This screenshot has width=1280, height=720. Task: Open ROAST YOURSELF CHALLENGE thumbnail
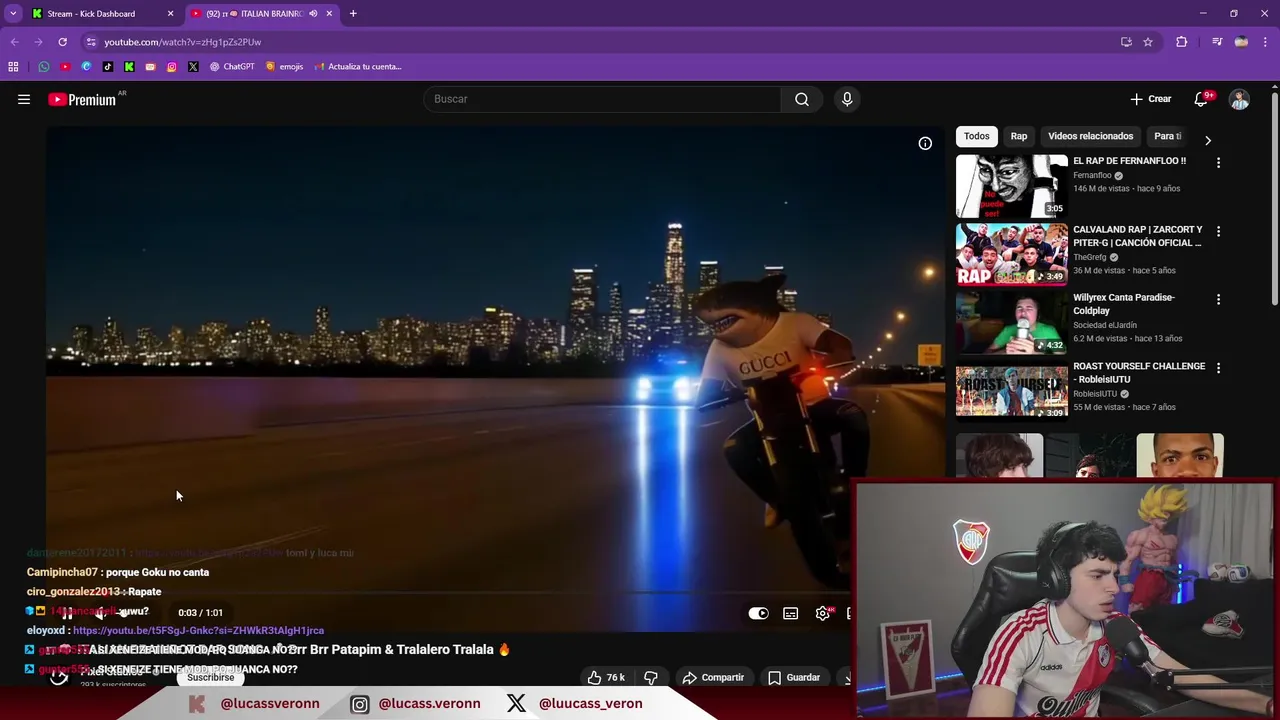[x=1011, y=391]
